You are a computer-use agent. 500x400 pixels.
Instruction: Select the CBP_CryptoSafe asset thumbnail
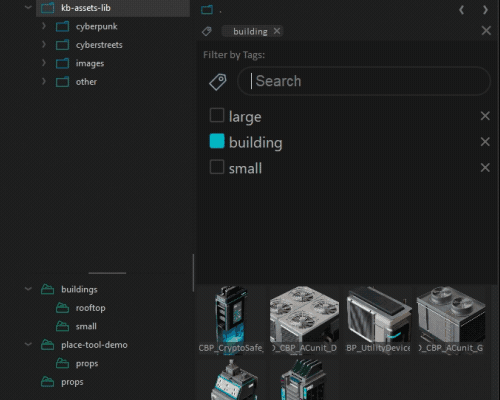click(x=231, y=319)
